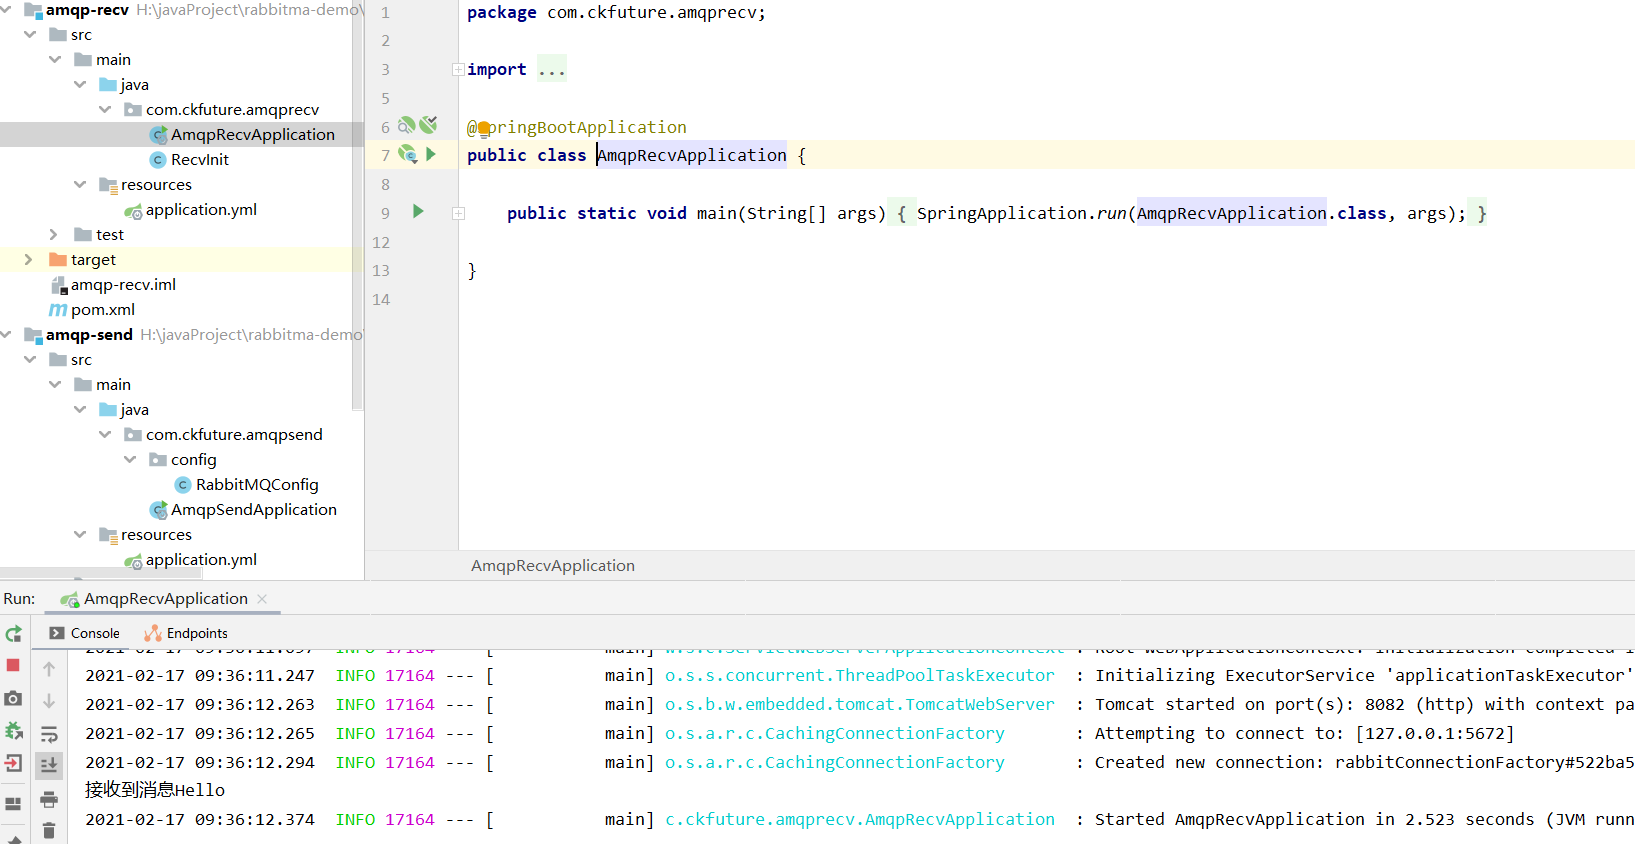Screen dimensions: 1635x844
Task: Stop the running application with red square
Action: pos(13,665)
